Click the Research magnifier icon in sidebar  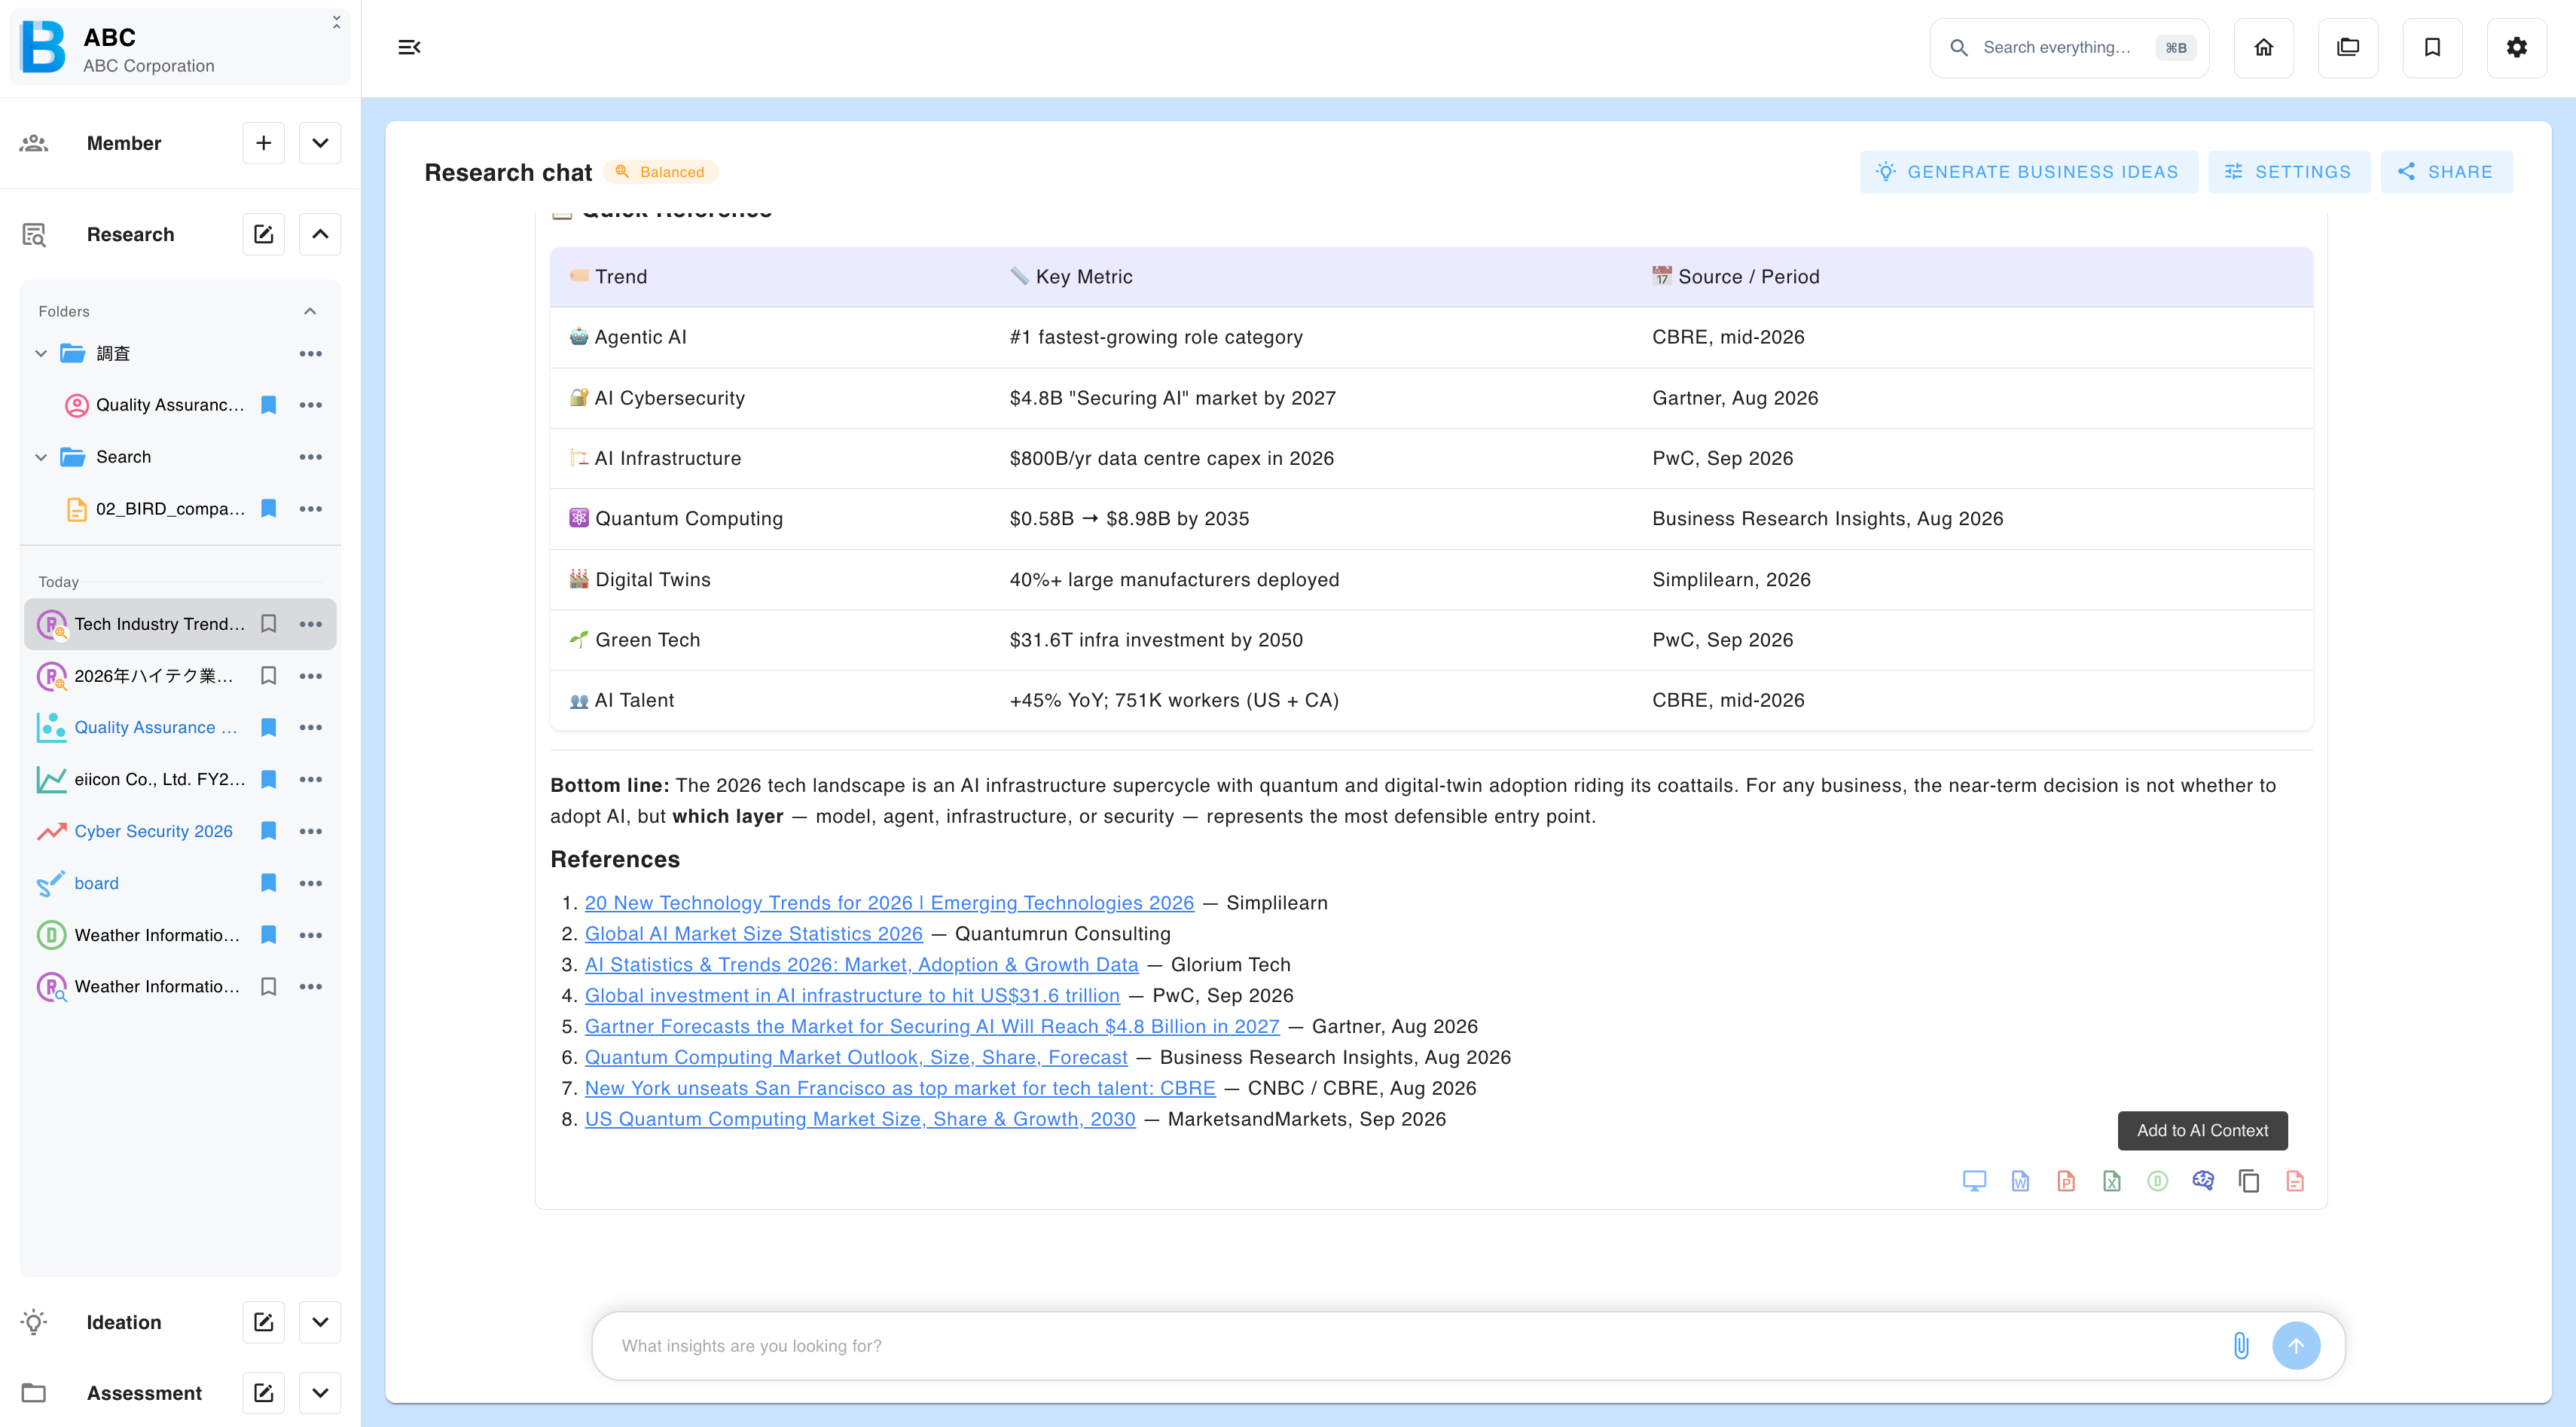(34, 234)
